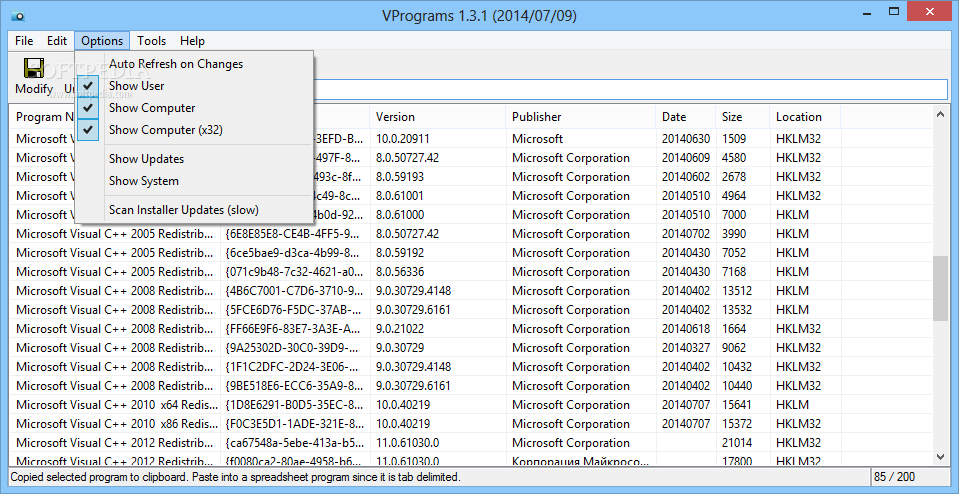
Task: Close the Options menu
Action: click(x=102, y=41)
